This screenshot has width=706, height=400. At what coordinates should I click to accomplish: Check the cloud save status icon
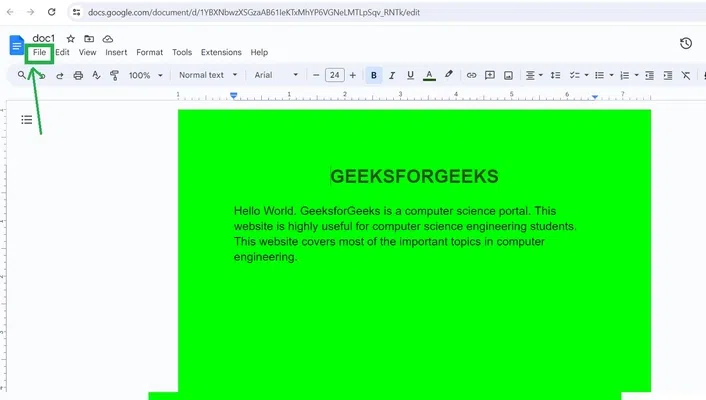[108, 39]
